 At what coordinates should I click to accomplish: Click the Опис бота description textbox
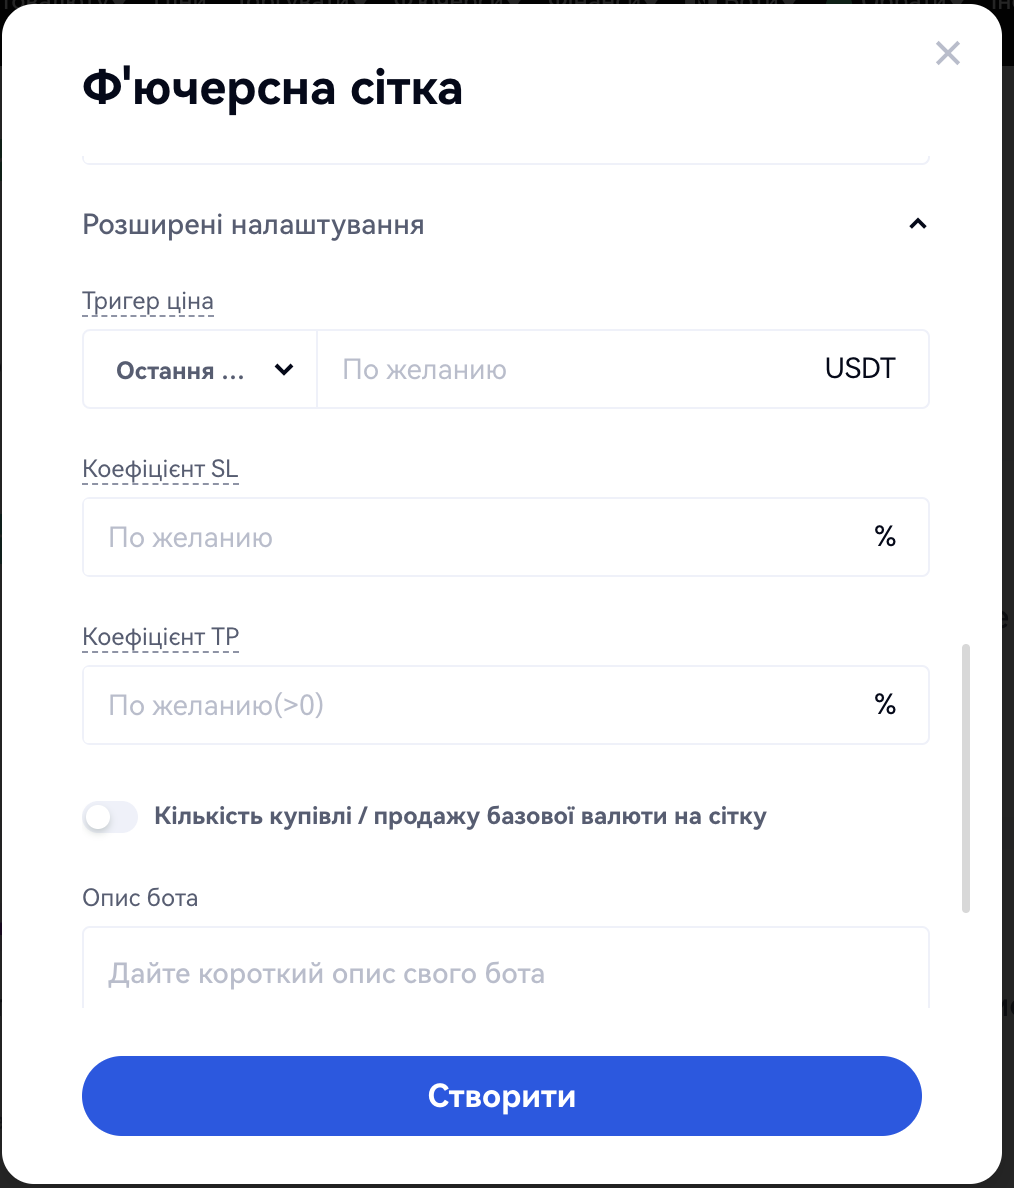click(505, 972)
